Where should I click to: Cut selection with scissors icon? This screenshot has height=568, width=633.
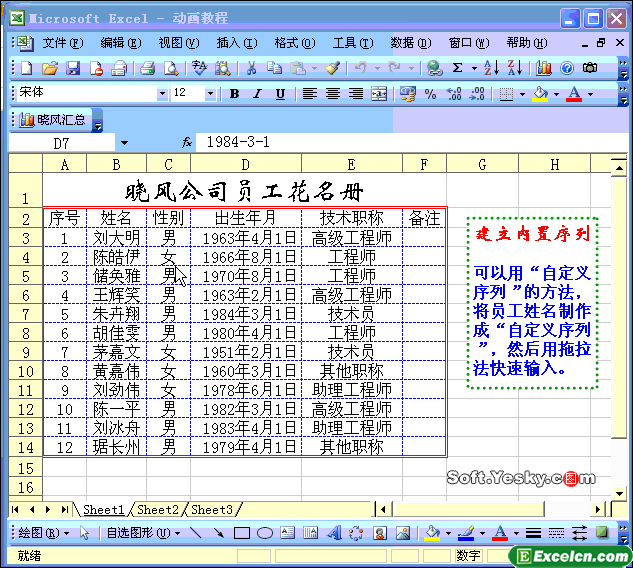point(251,68)
